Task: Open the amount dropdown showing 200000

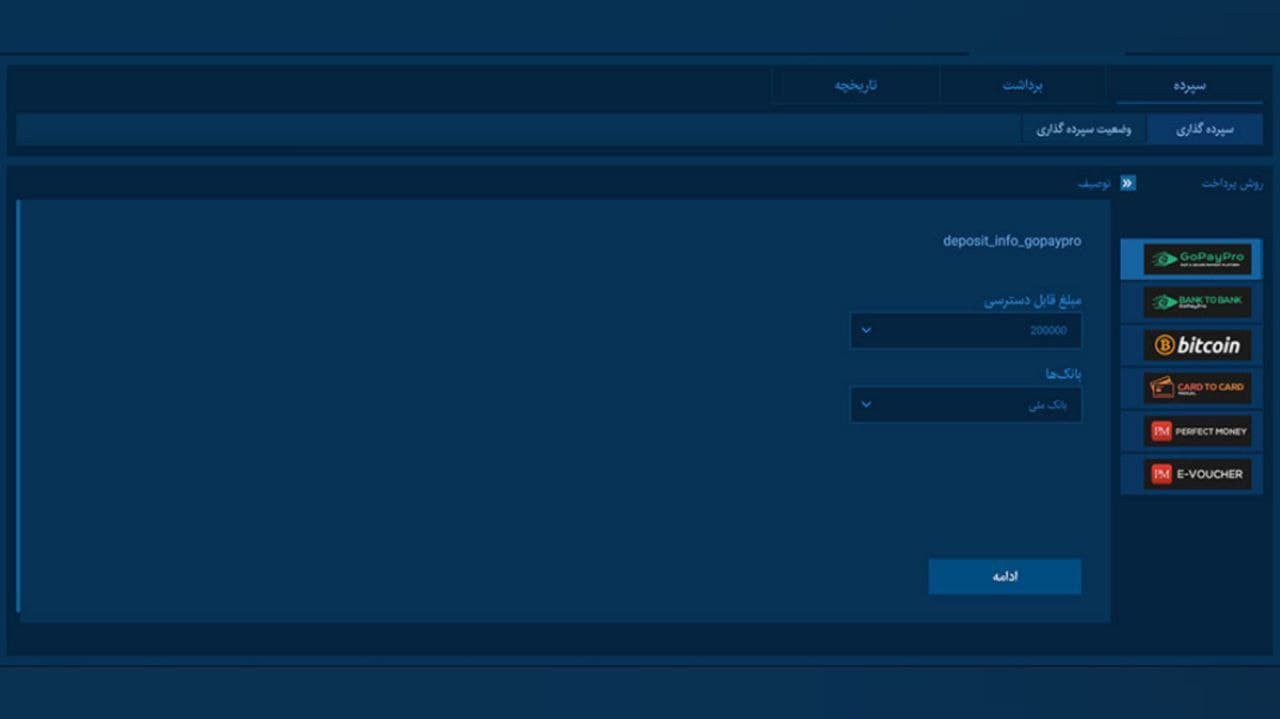Action: coord(965,331)
